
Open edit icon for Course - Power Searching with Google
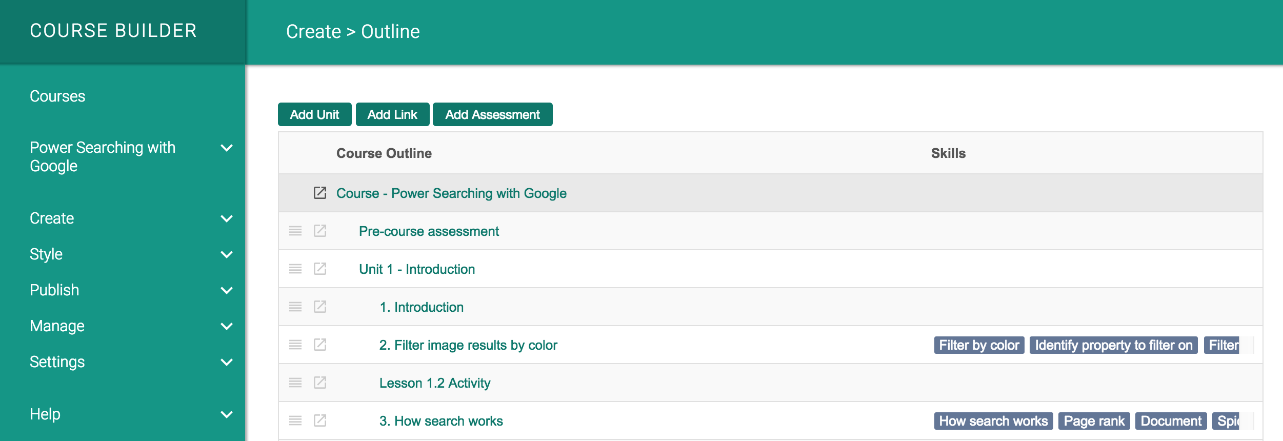[x=320, y=193]
